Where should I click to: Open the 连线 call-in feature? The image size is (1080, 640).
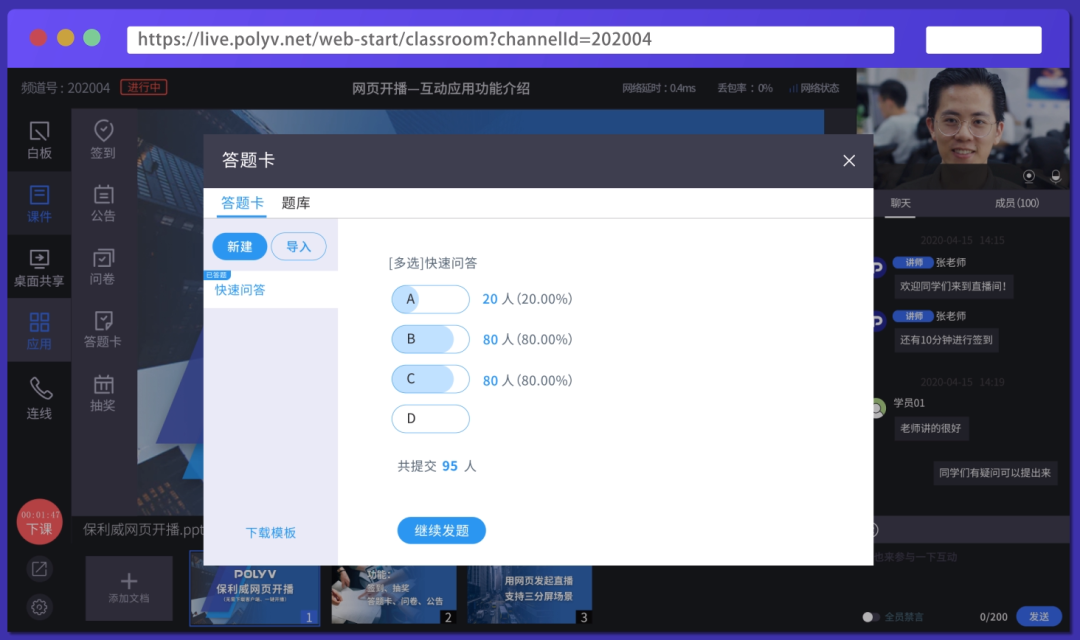39,394
